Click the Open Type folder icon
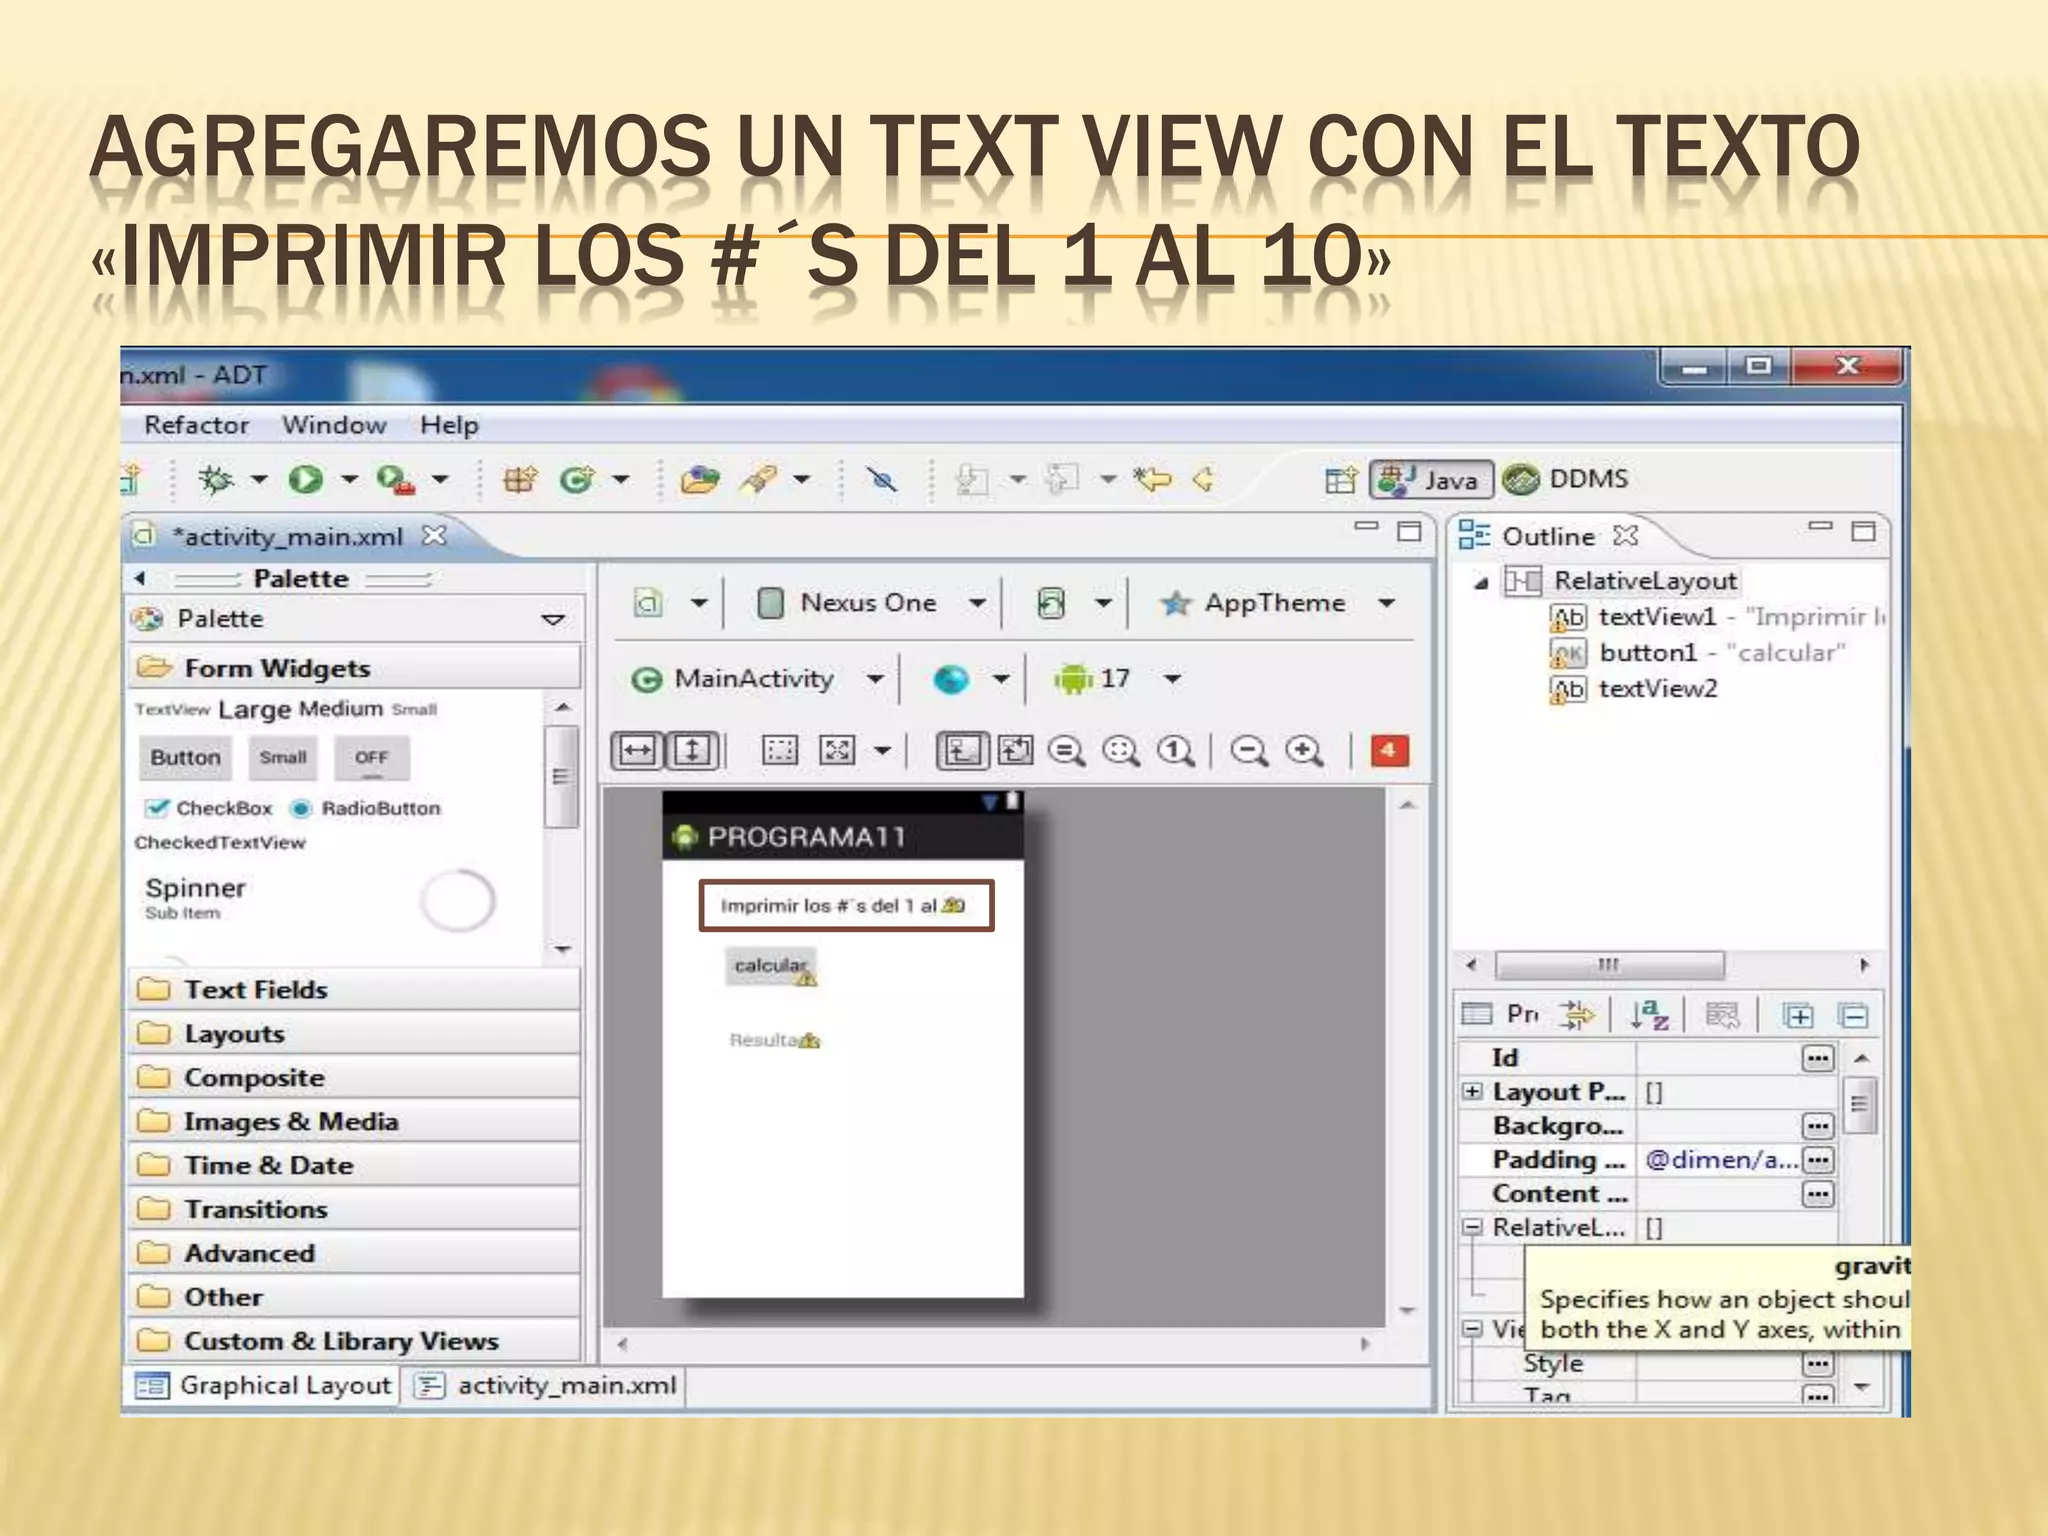This screenshot has width=2048, height=1536. [699, 480]
